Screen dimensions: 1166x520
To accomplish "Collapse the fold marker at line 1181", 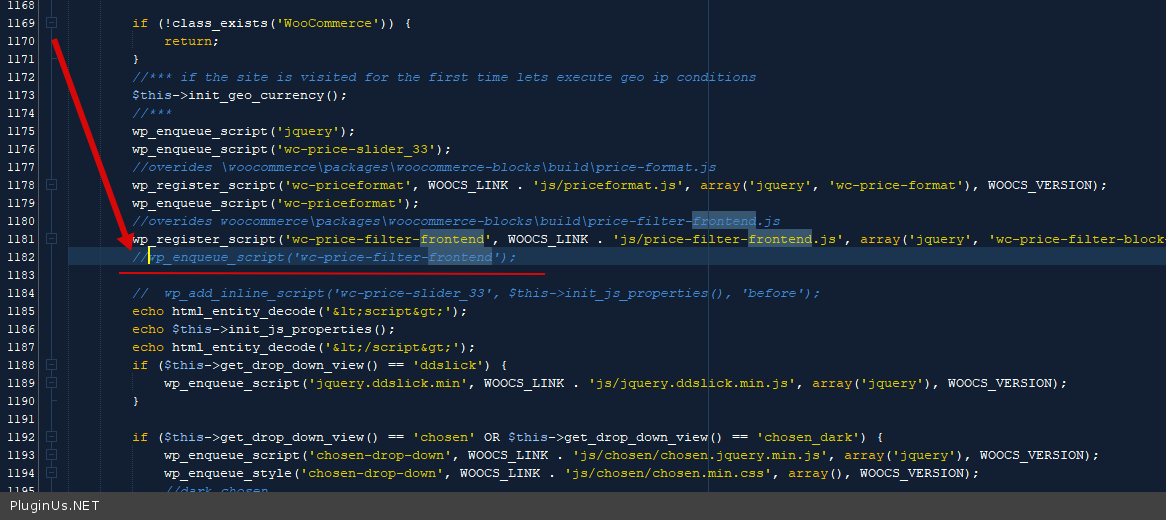I will [52, 239].
